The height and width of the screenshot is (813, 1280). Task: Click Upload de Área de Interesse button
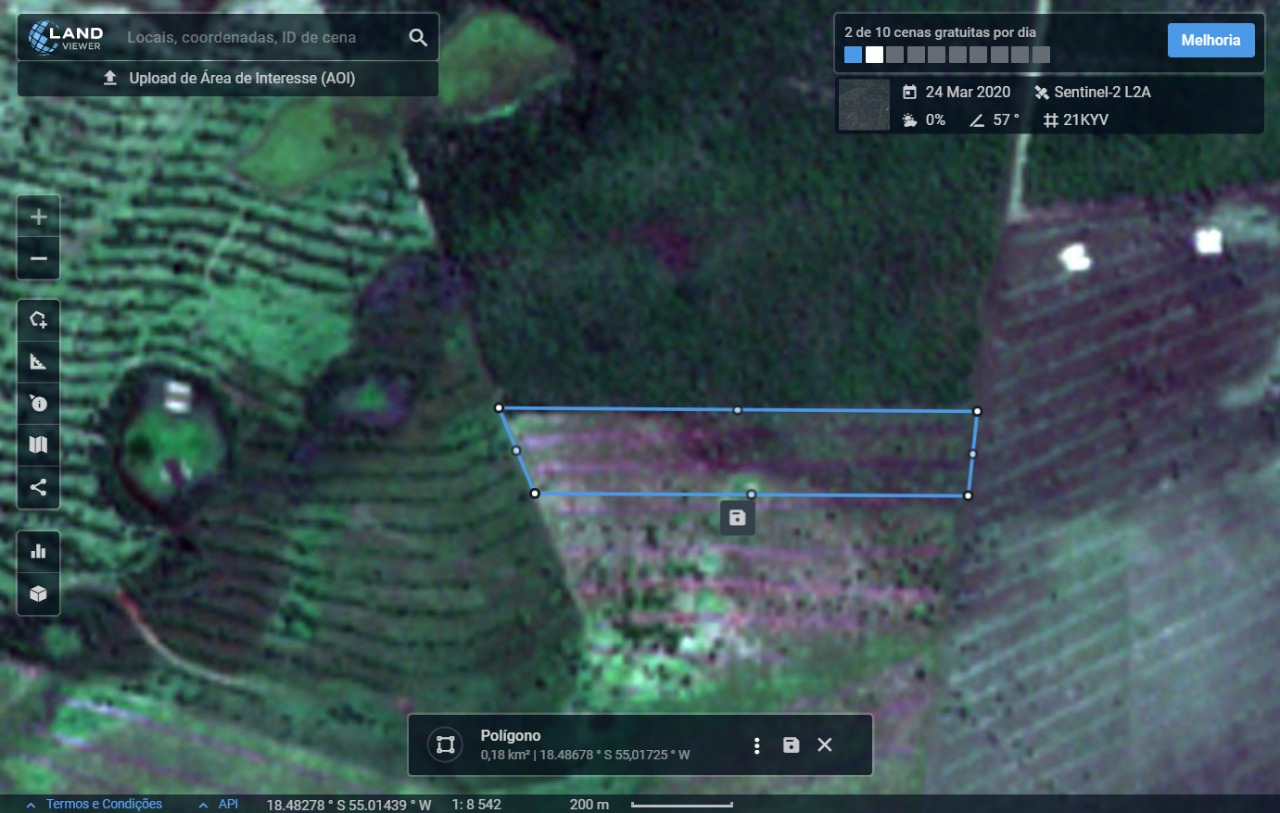coord(229,78)
